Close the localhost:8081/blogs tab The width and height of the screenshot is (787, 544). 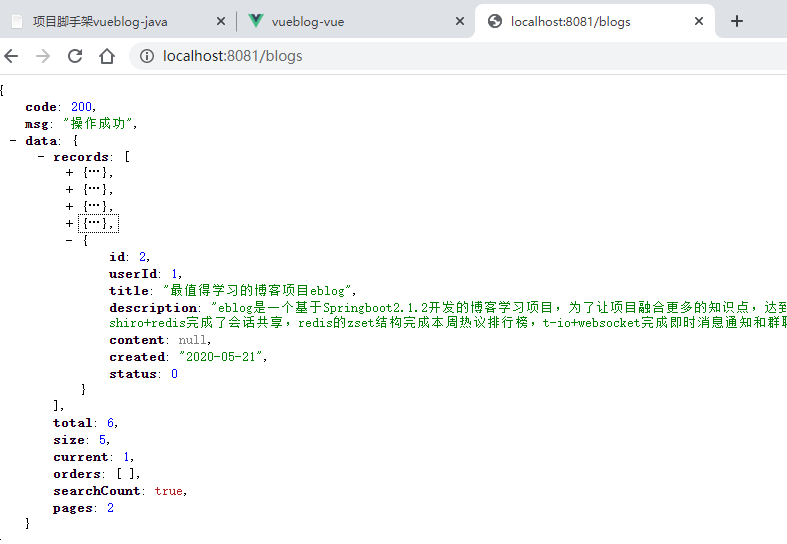(699, 21)
